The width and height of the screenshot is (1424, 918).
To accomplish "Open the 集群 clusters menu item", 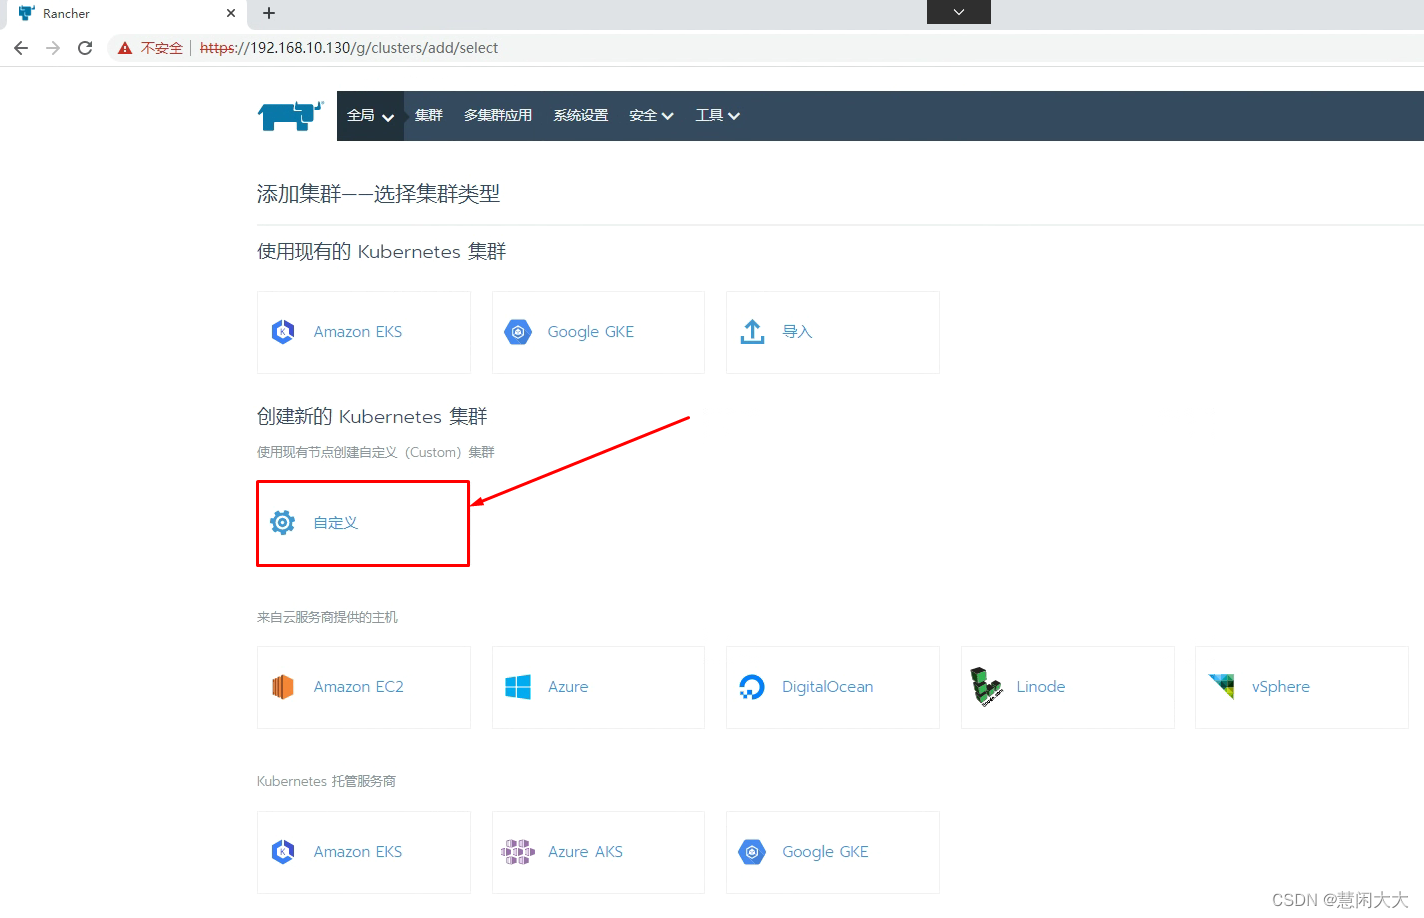I will [x=429, y=116].
